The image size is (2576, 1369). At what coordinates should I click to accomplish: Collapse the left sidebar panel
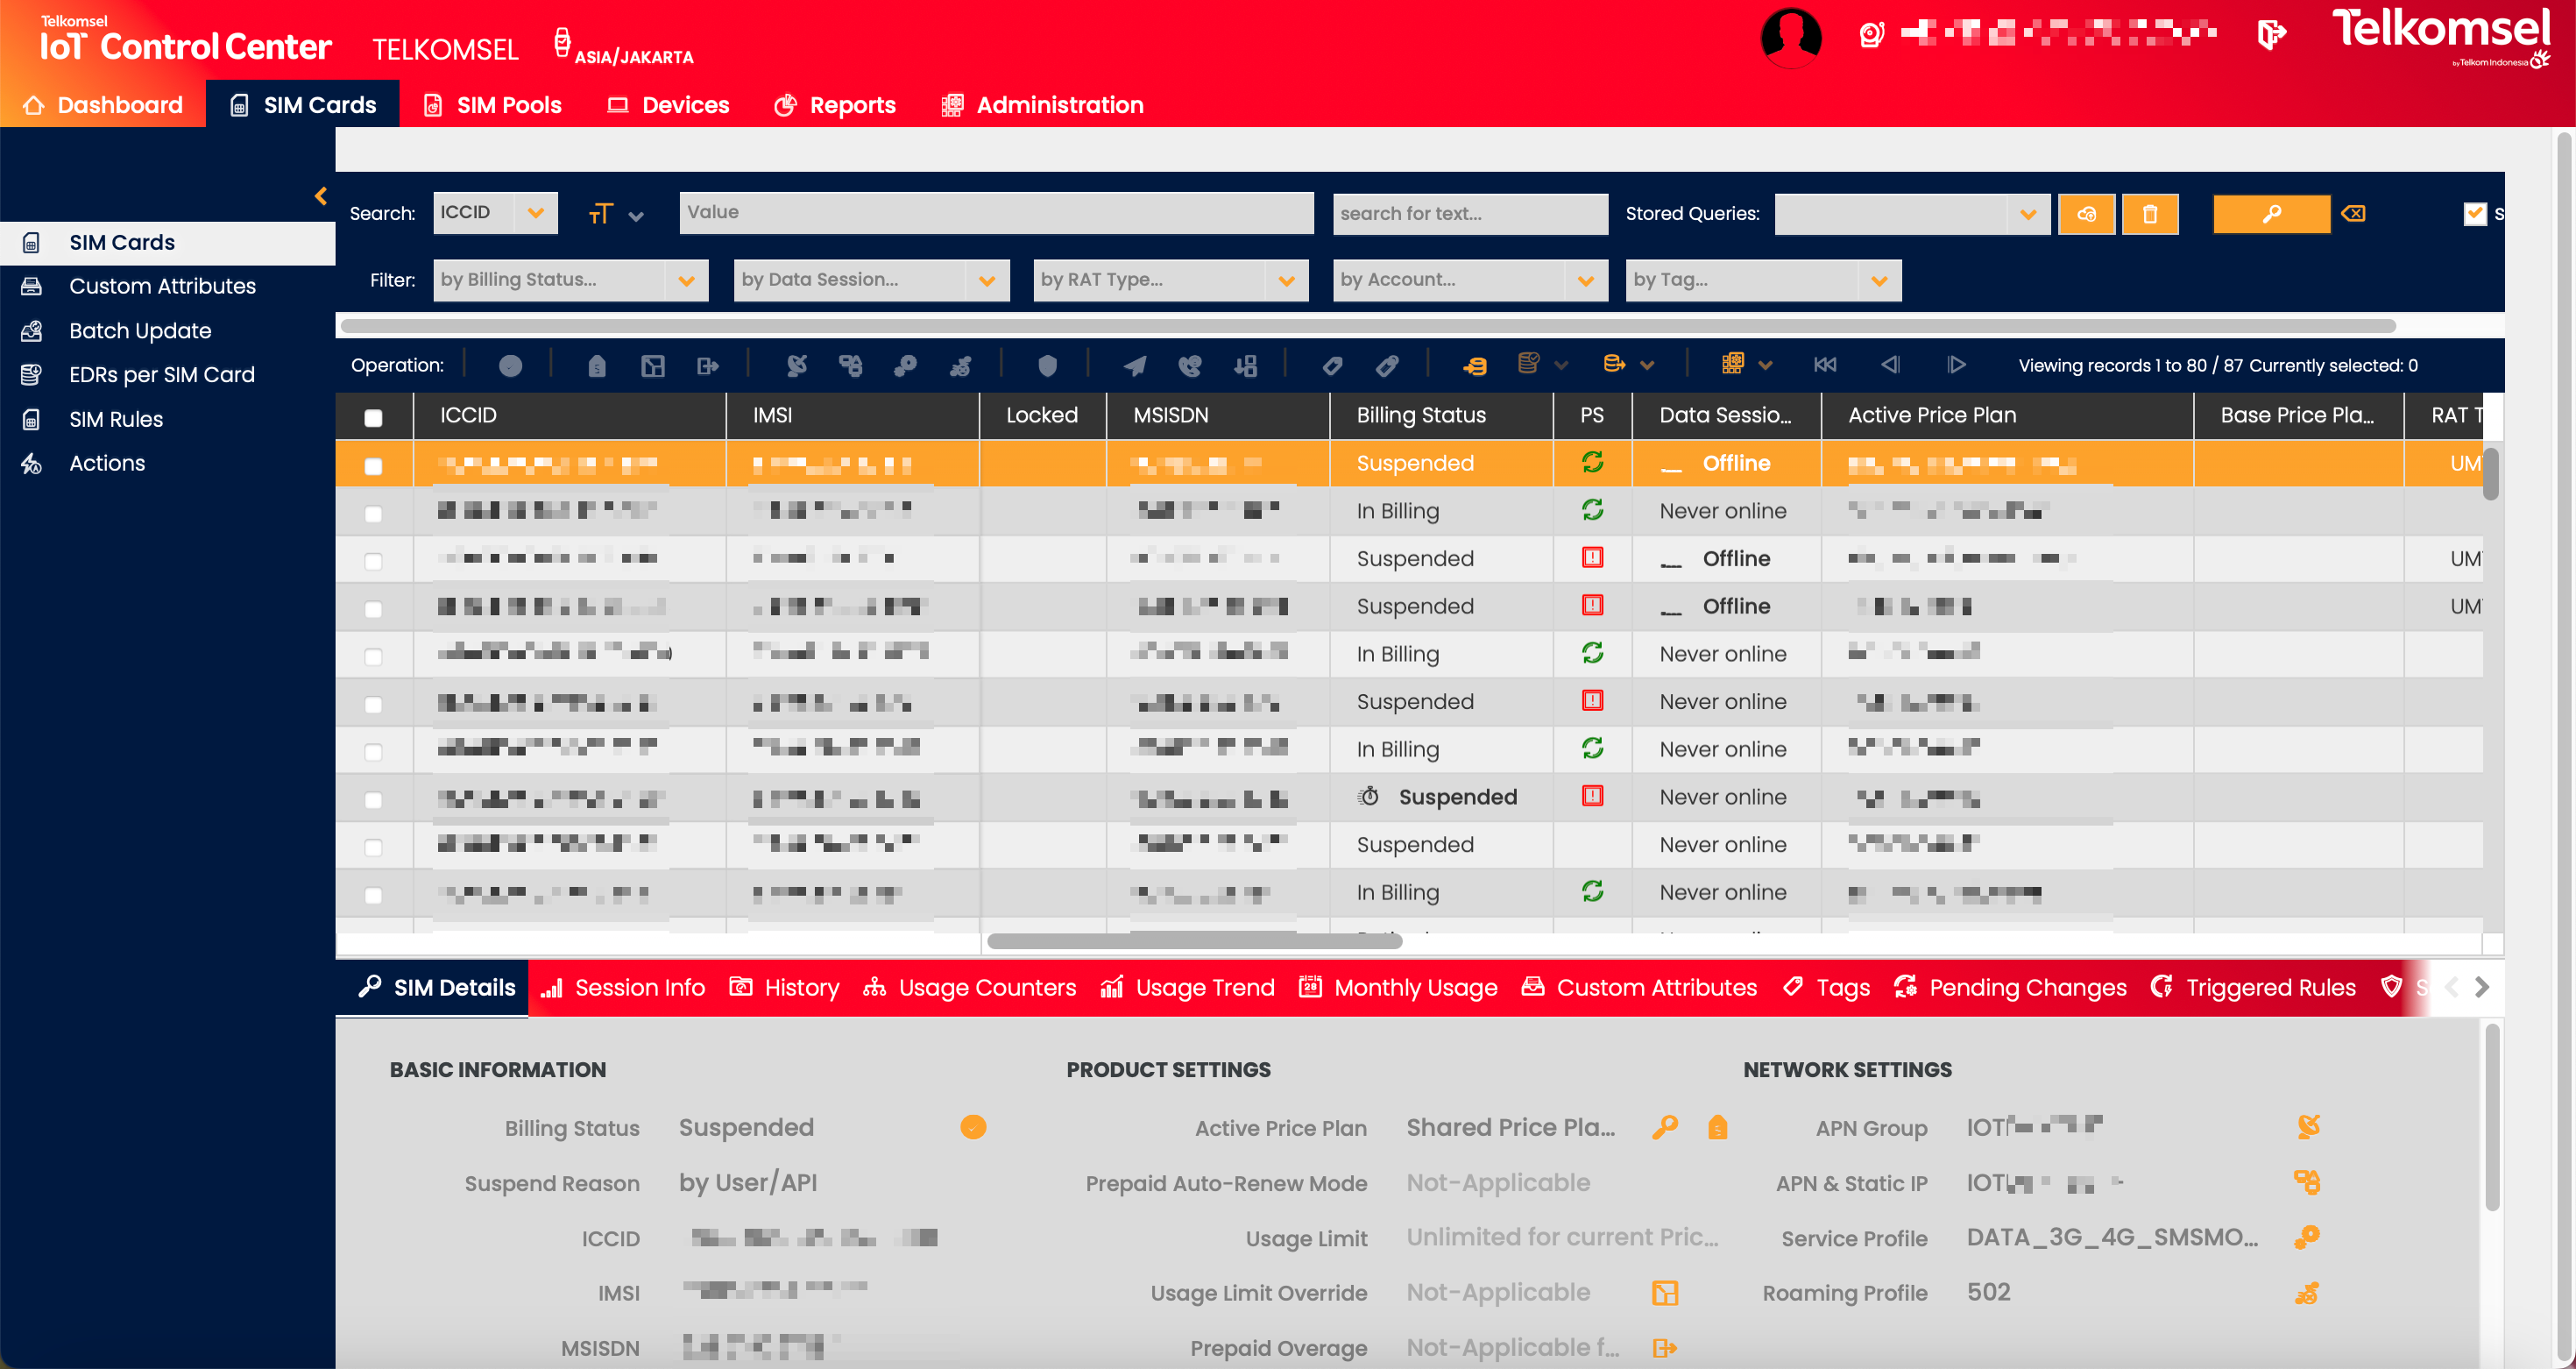(x=321, y=196)
